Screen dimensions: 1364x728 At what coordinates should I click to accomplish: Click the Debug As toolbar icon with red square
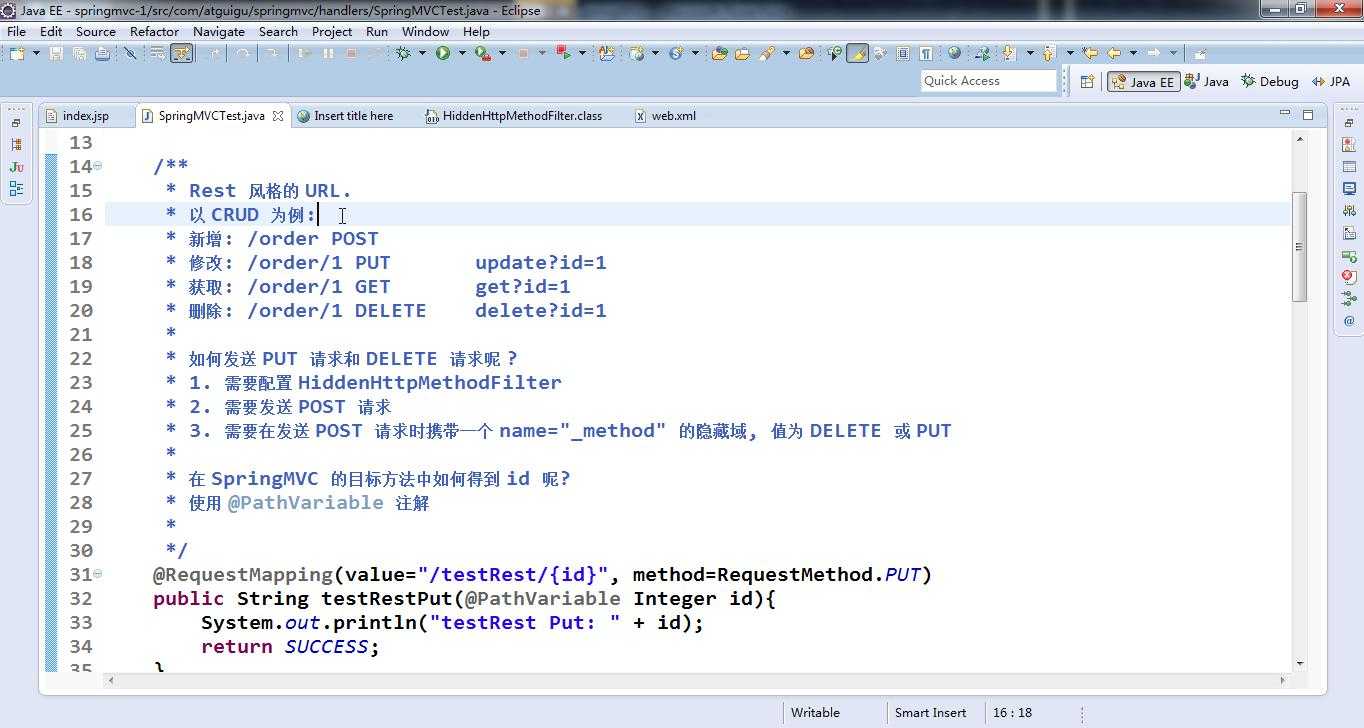pos(563,53)
